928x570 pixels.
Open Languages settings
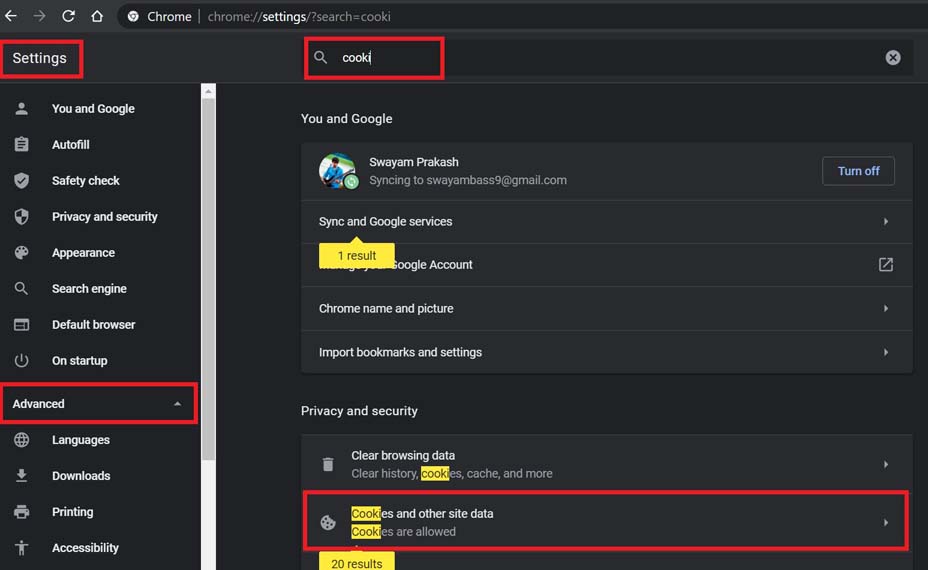80,440
